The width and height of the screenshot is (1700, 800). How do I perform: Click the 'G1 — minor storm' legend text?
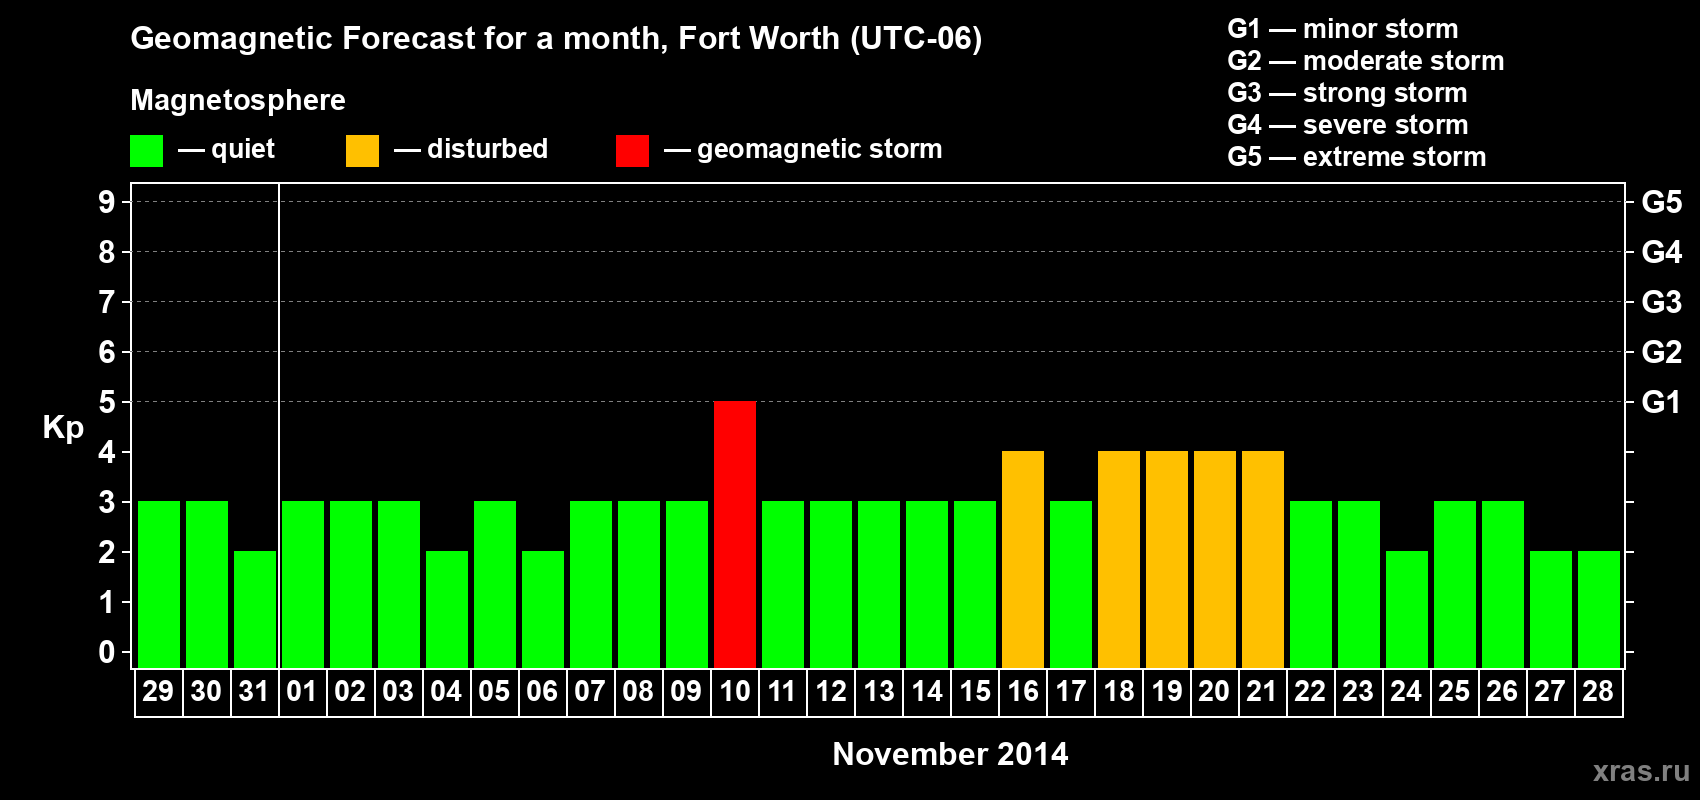(x=1343, y=29)
